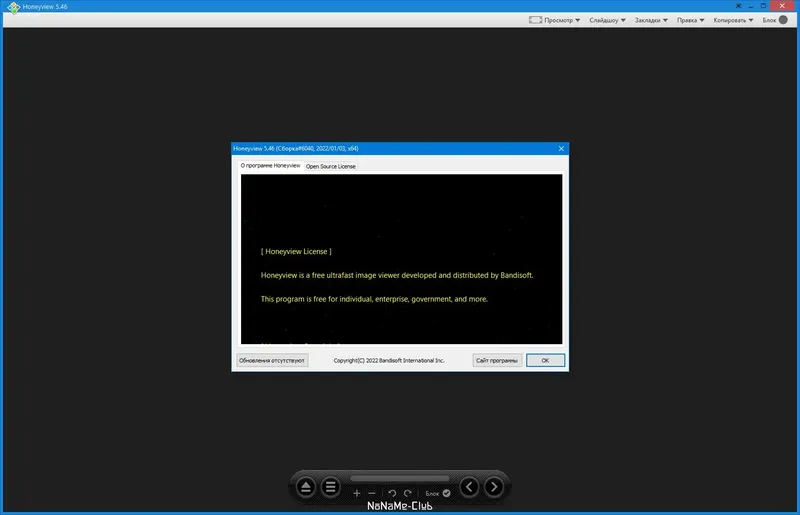Click the line 'This program is free for individual'

point(374,299)
